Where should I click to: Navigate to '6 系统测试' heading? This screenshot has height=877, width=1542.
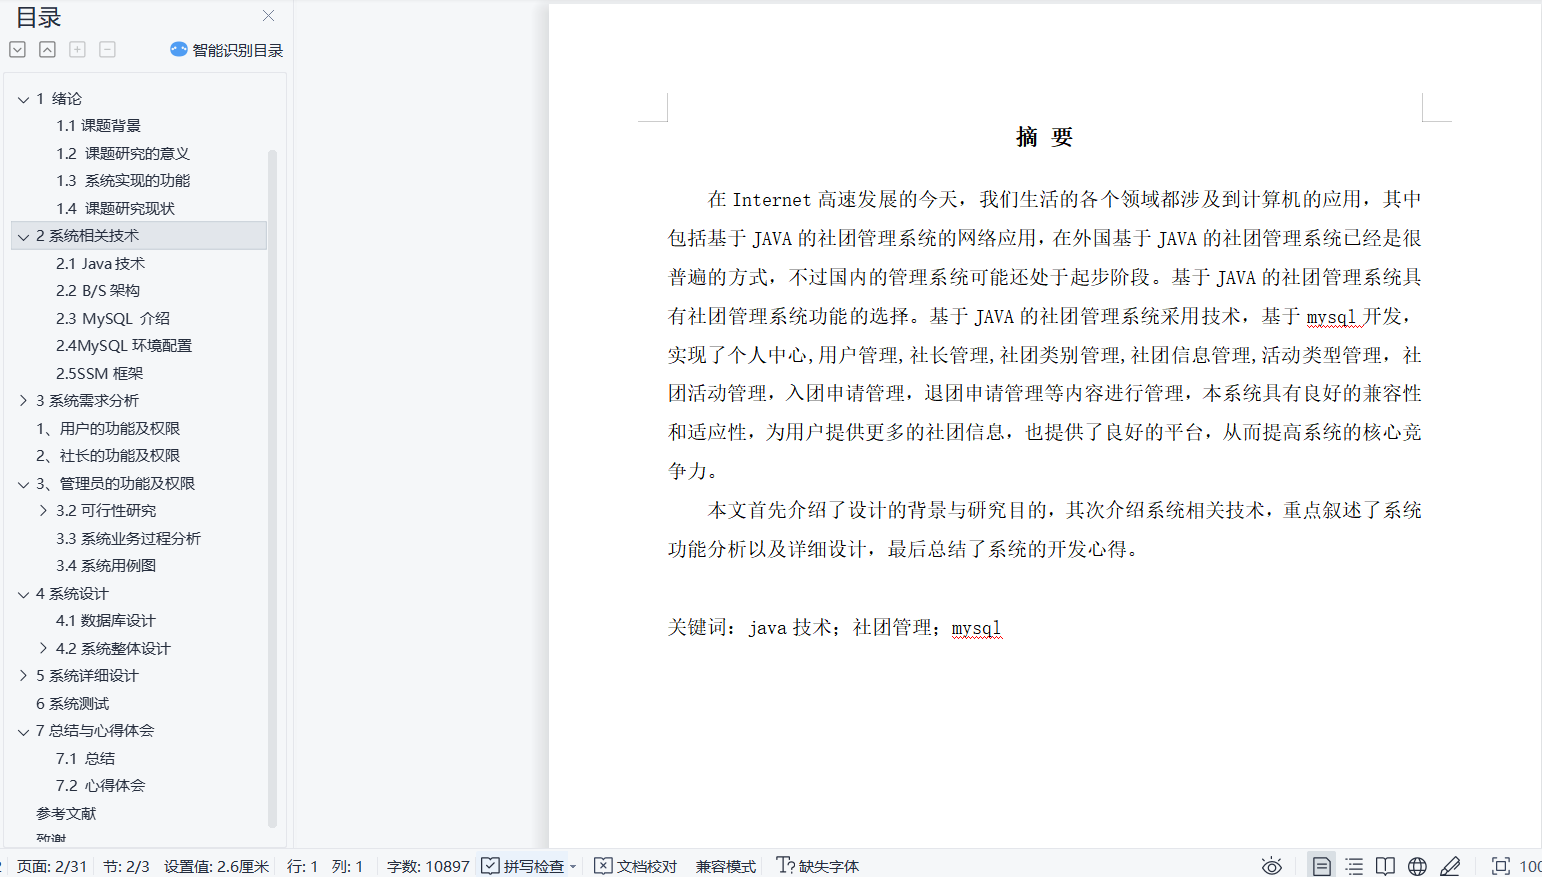pos(73,704)
